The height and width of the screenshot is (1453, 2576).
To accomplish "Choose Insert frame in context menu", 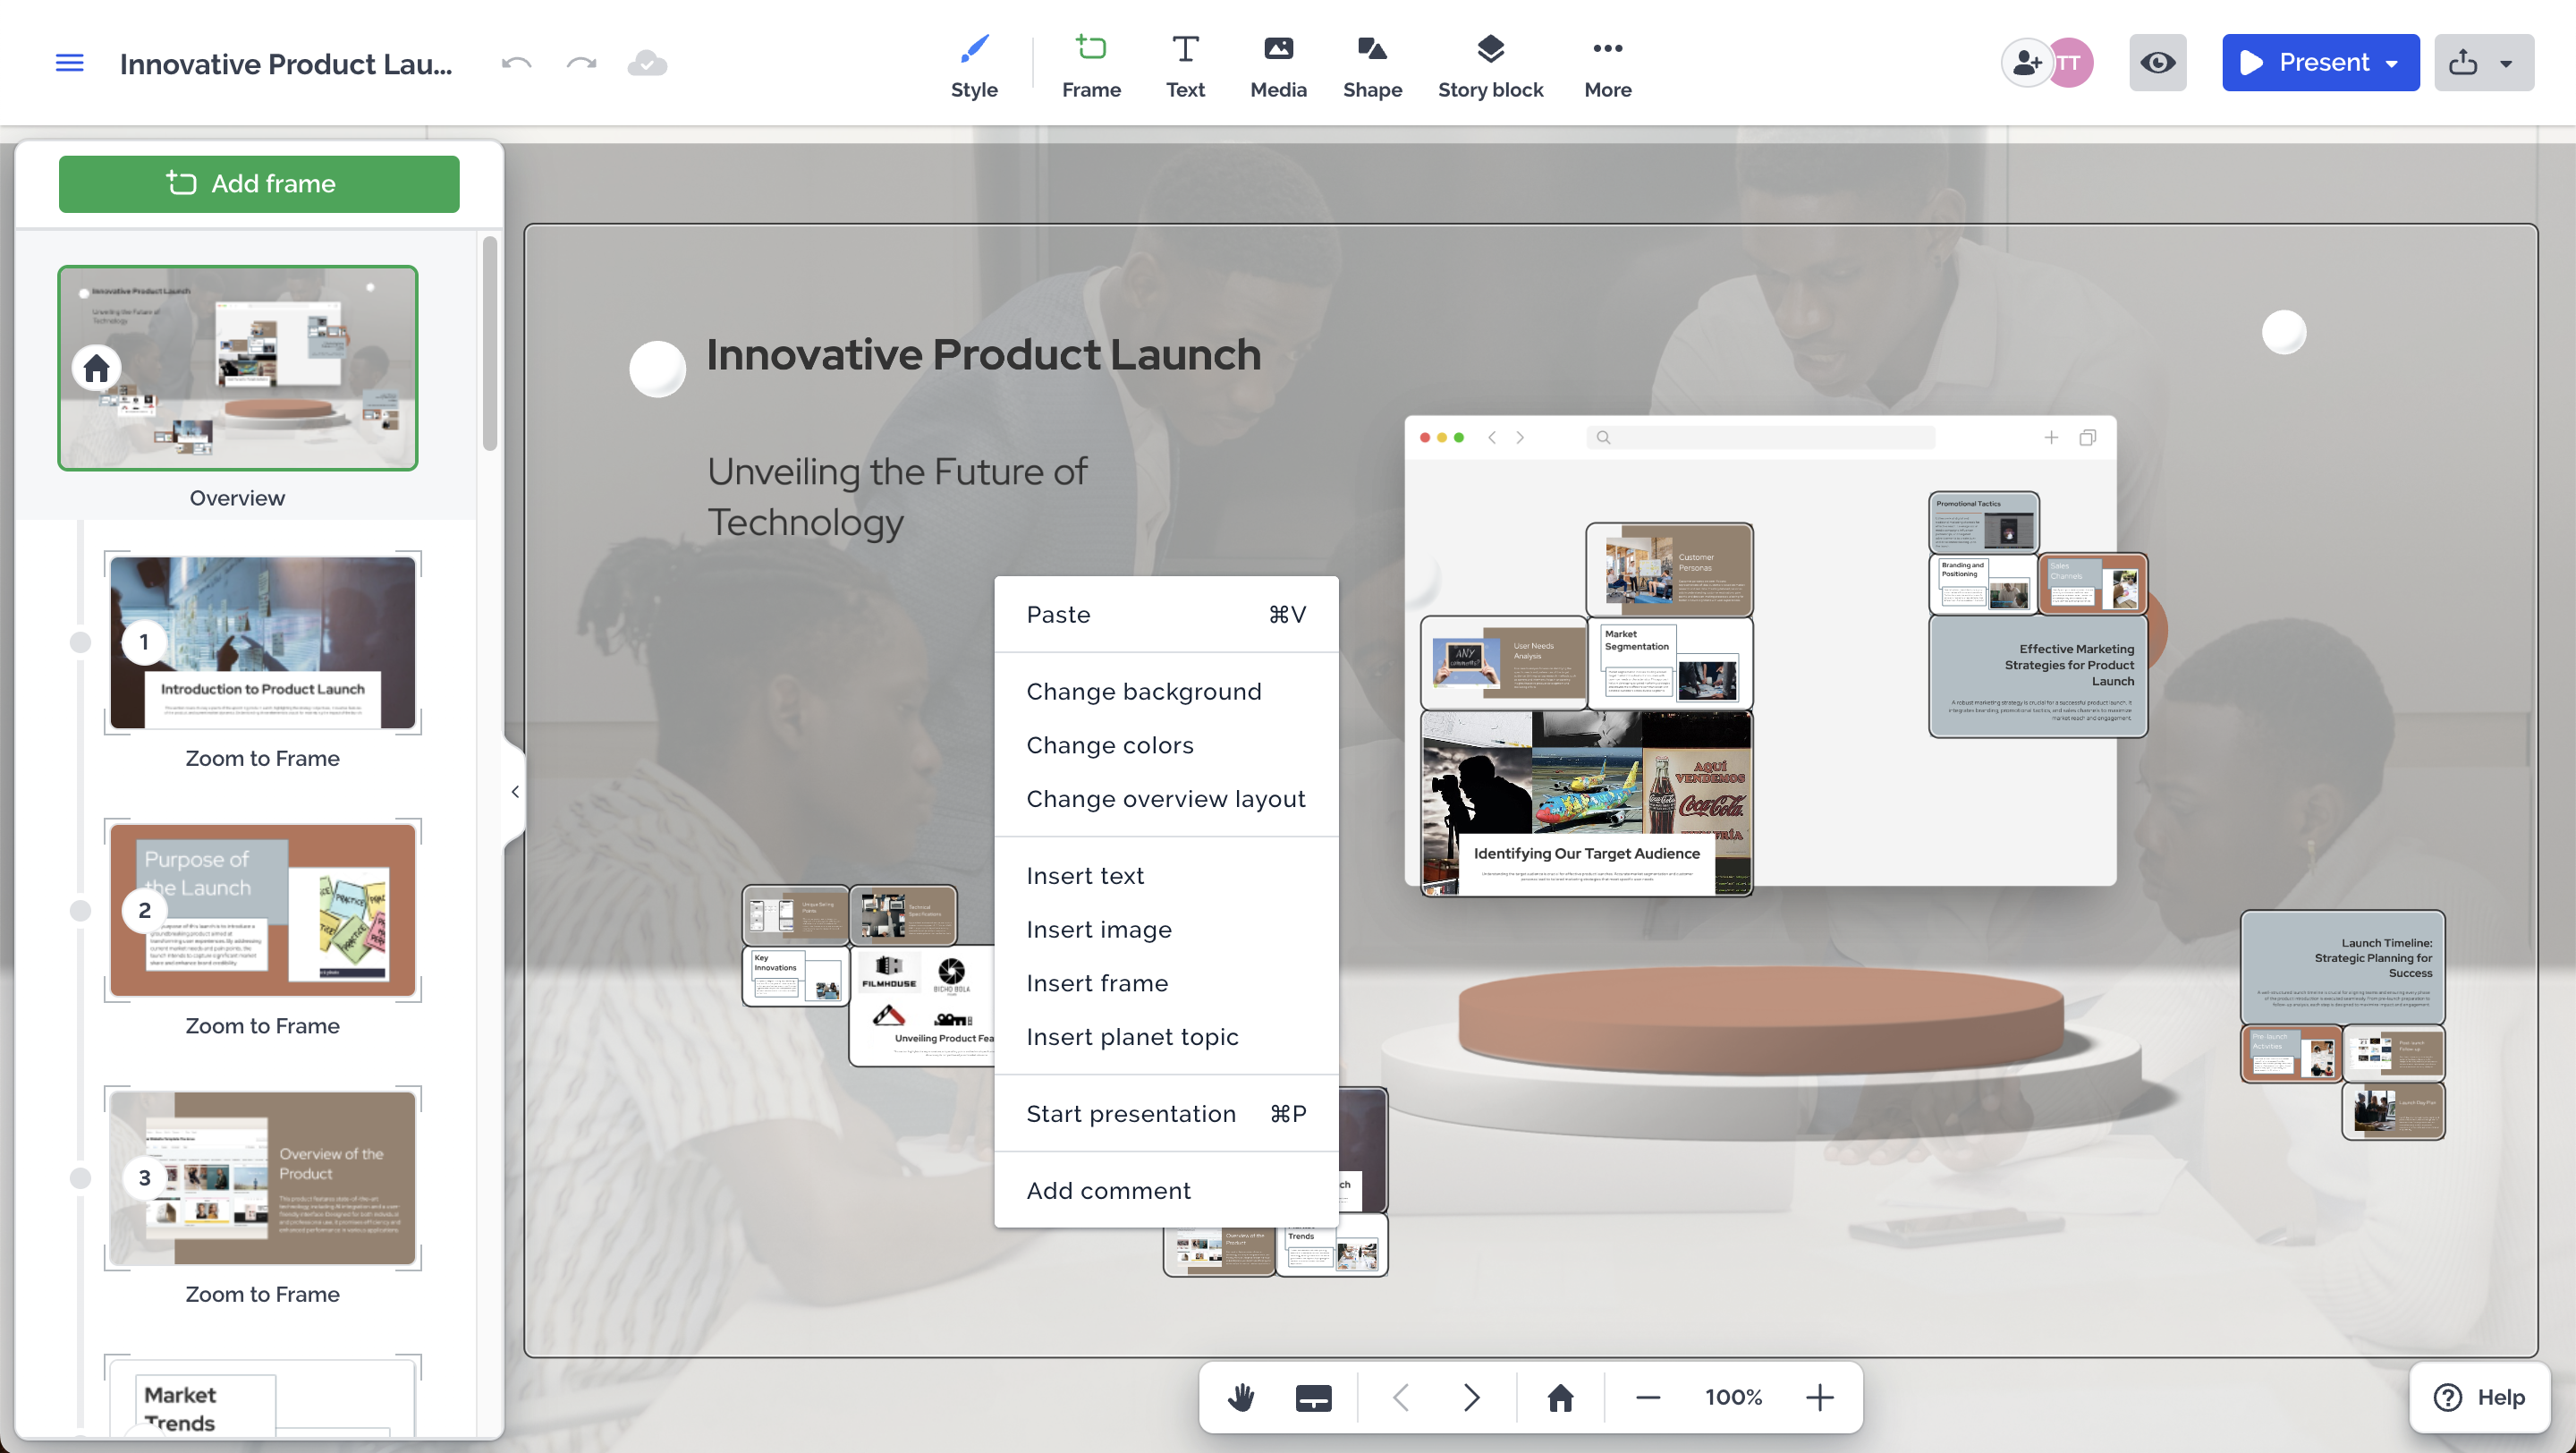I will (1166, 984).
